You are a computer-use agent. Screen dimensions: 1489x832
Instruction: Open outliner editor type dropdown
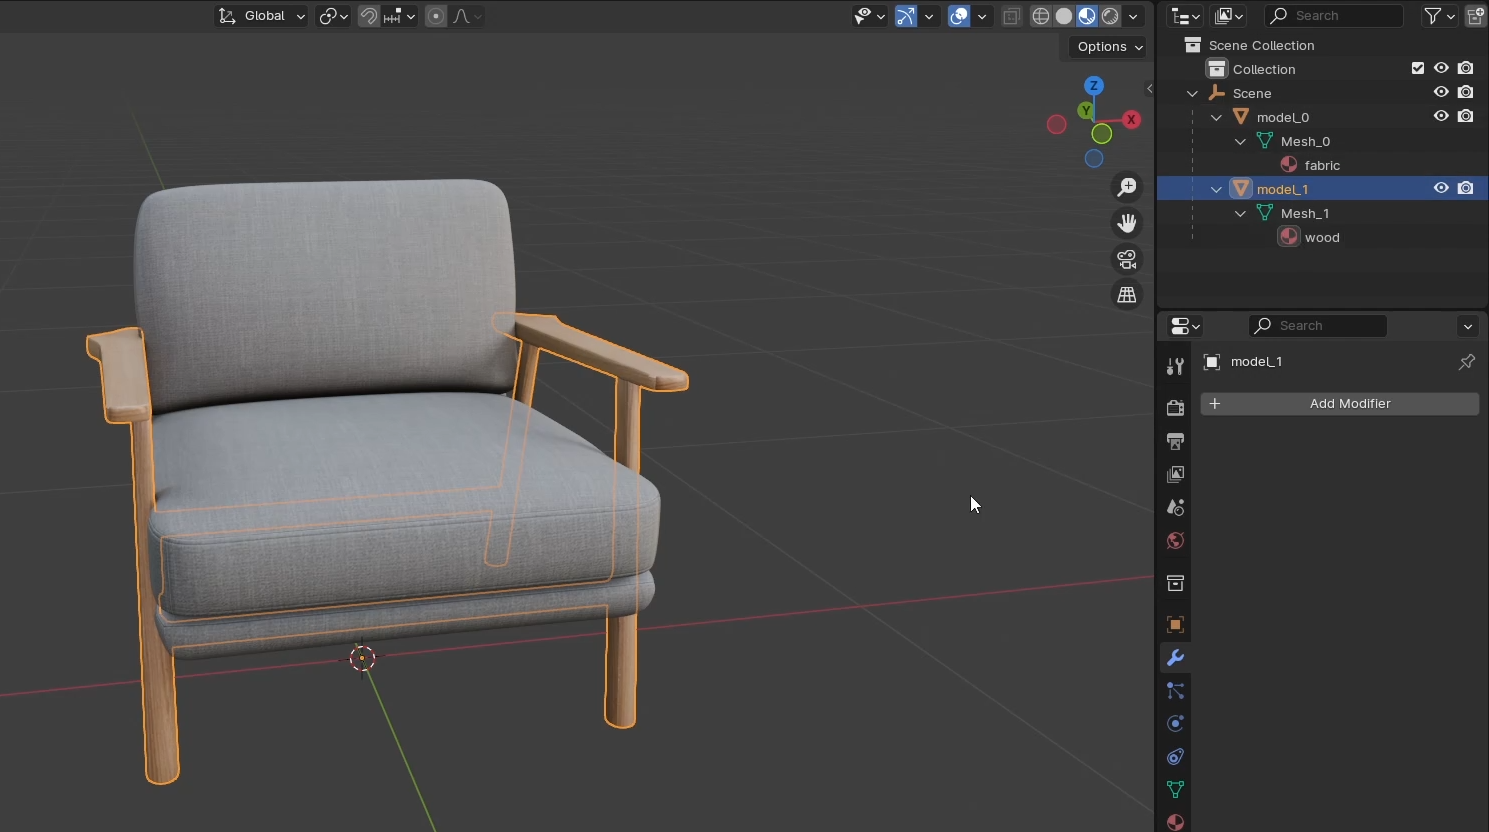click(x=1186, y=16)
